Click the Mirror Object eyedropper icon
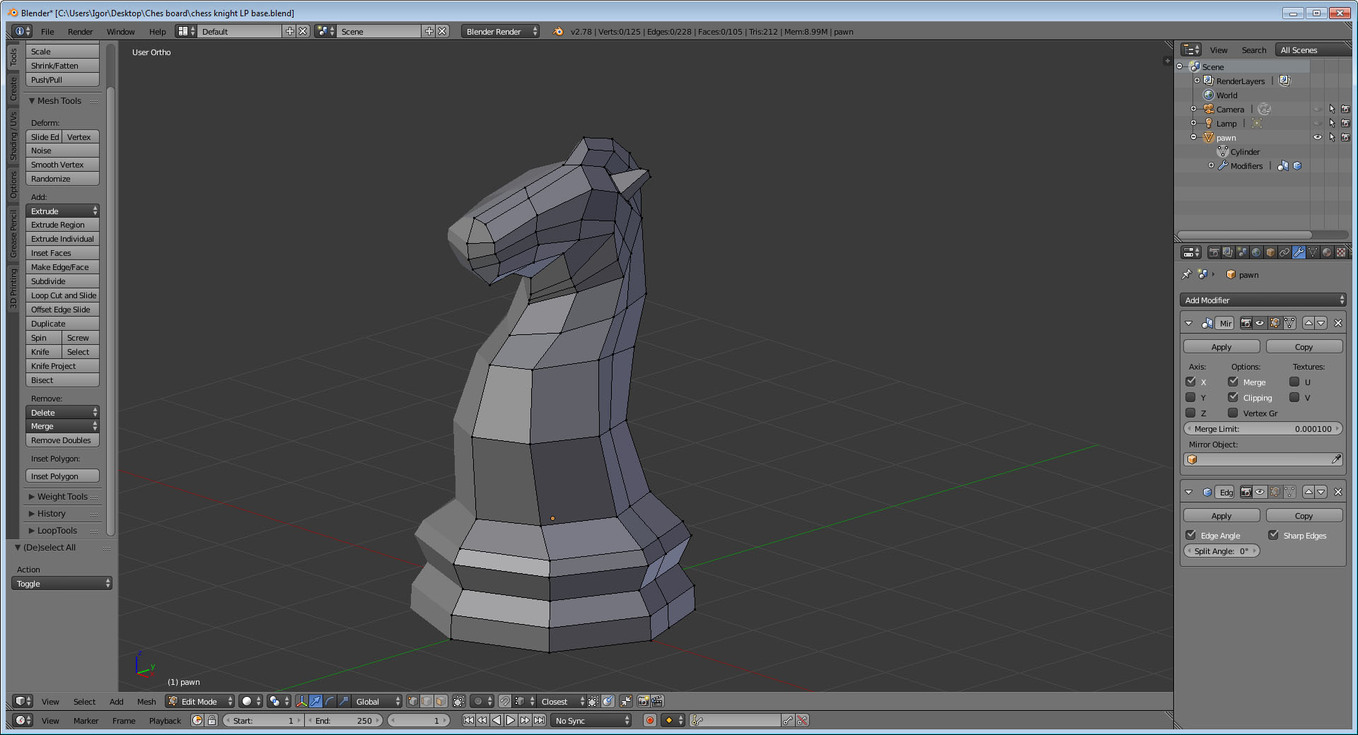Viewport: 1358px width, 735px height. (x=1336, y=460)
